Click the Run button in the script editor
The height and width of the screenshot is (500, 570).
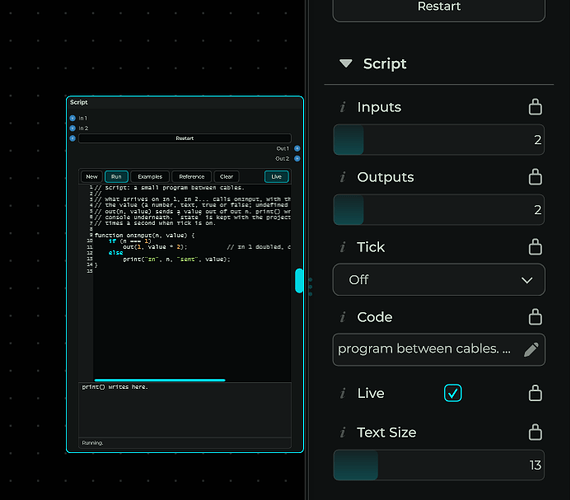(x=116, y=177)
